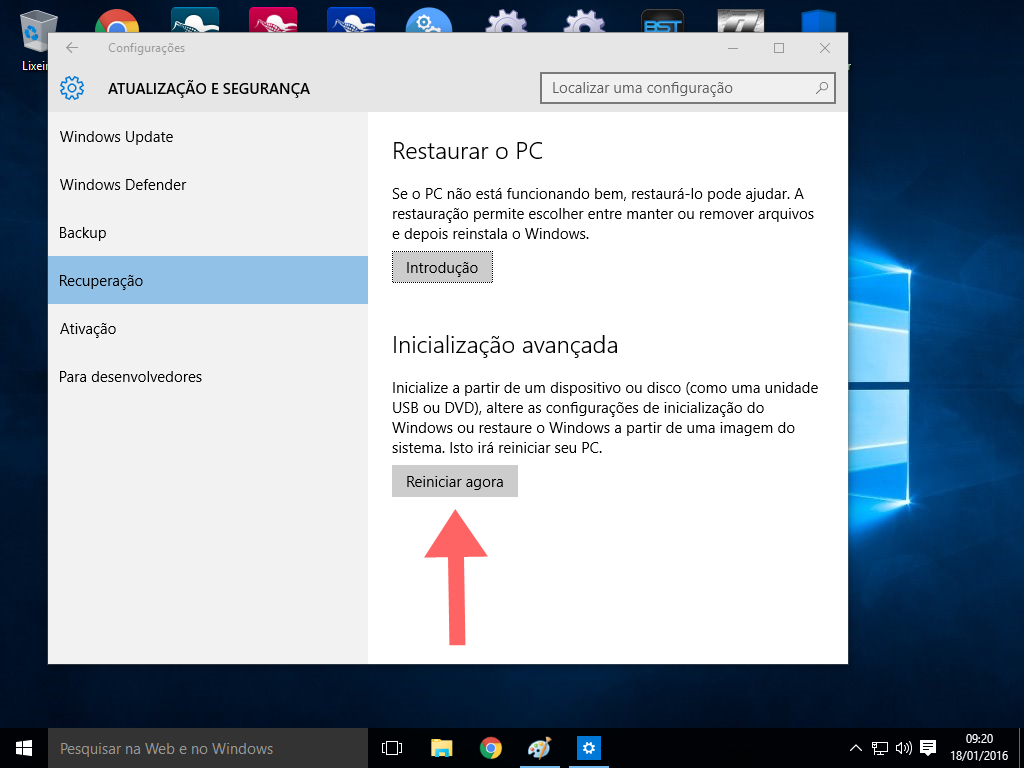
Task: Click the ATUALIZAÇÃO E SEGURANÇA title
Action: point(209,89)
